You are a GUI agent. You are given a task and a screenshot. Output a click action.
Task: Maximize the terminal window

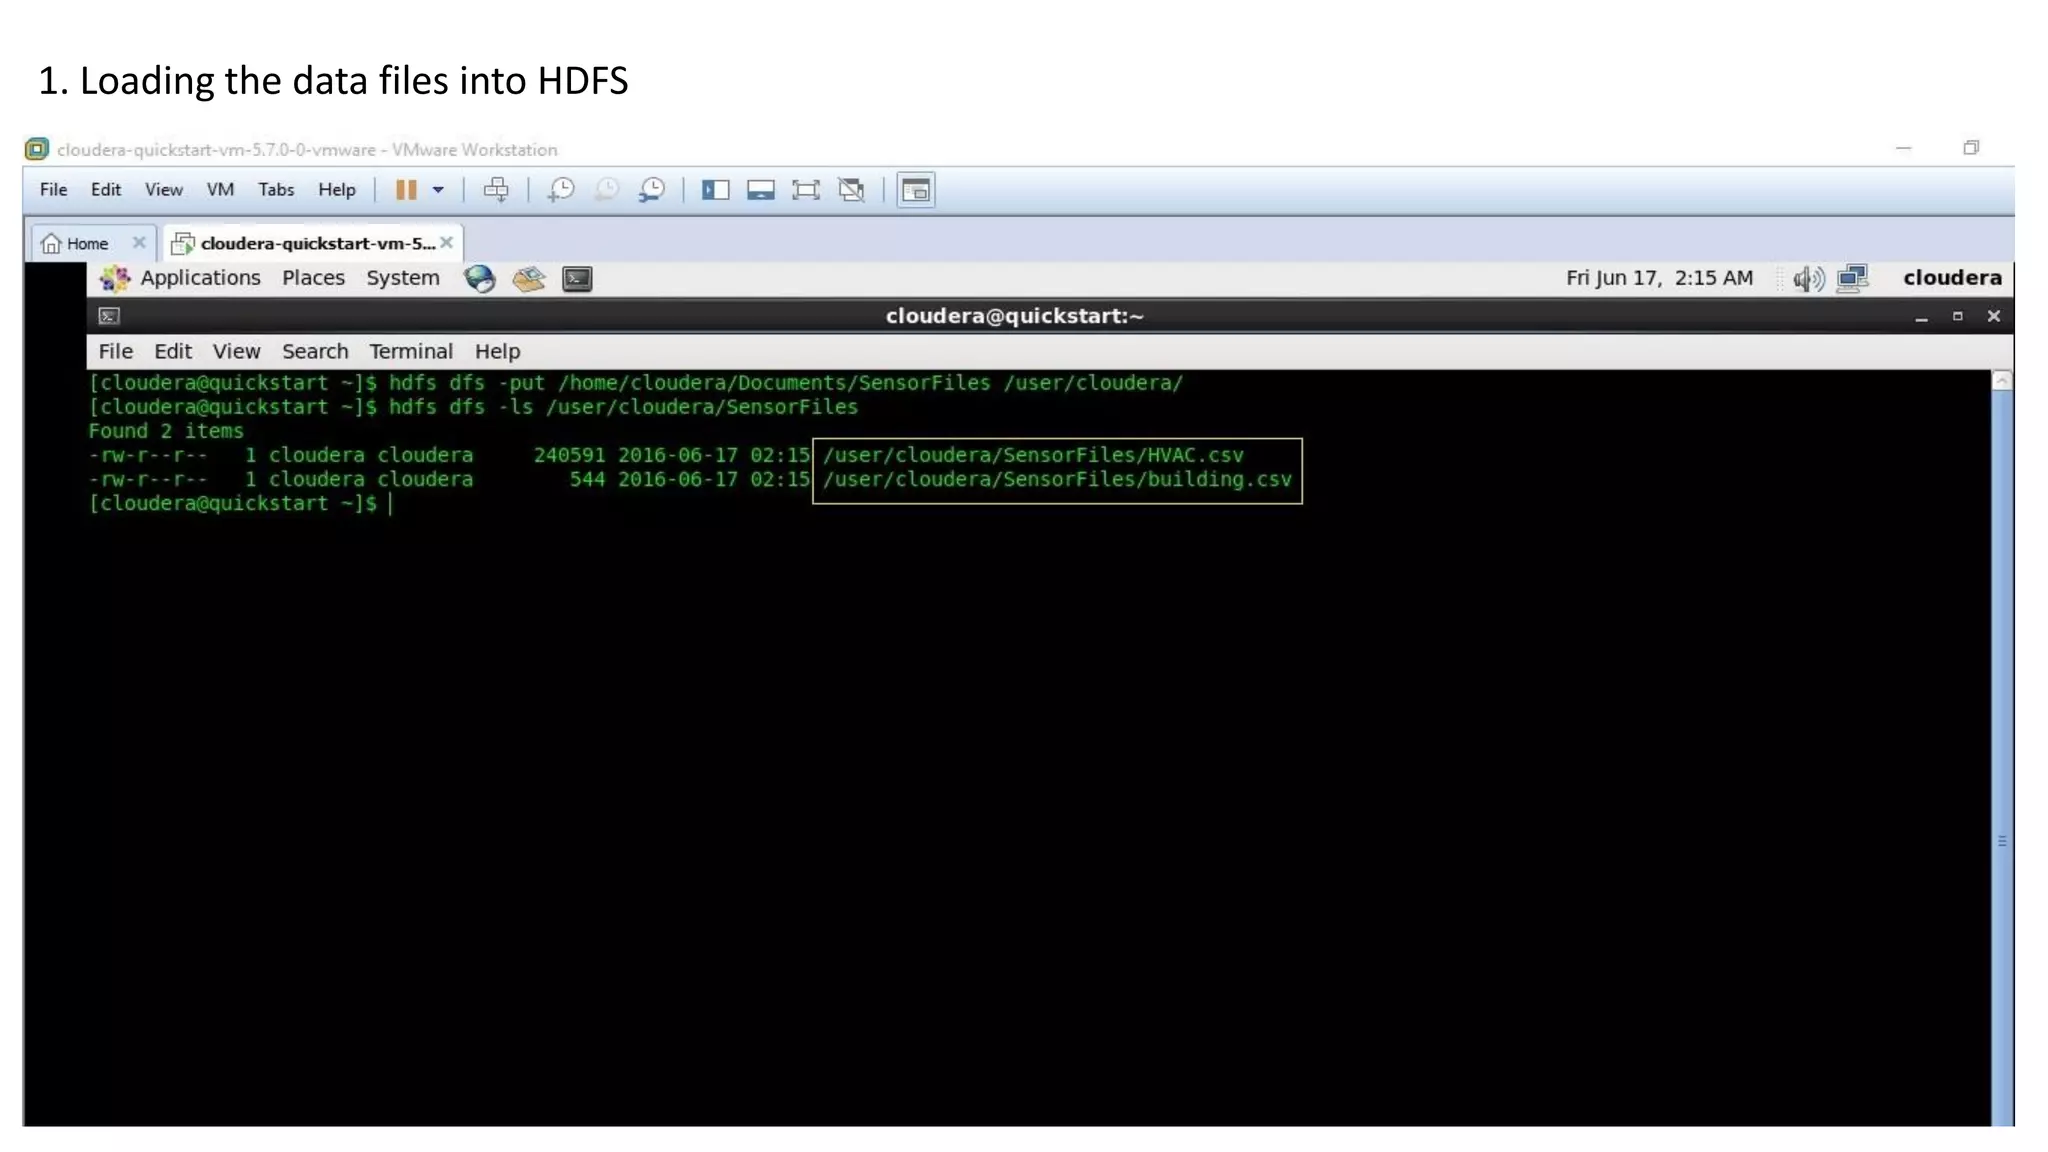1957,316
